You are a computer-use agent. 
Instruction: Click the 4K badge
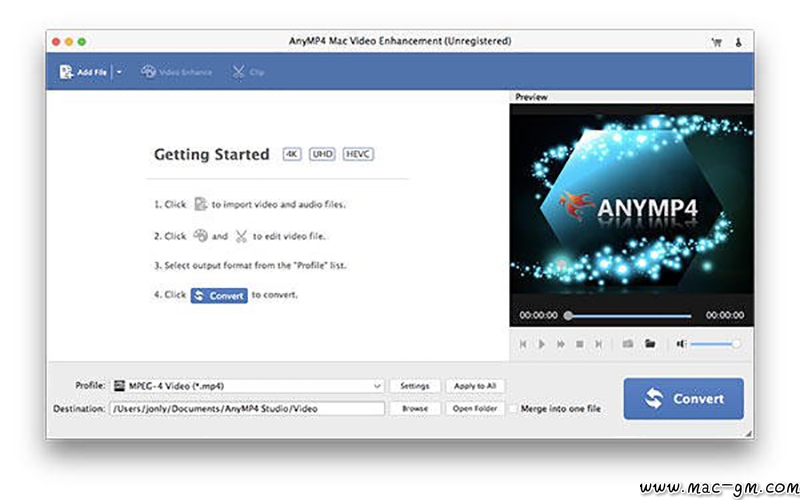coord(292,154)
